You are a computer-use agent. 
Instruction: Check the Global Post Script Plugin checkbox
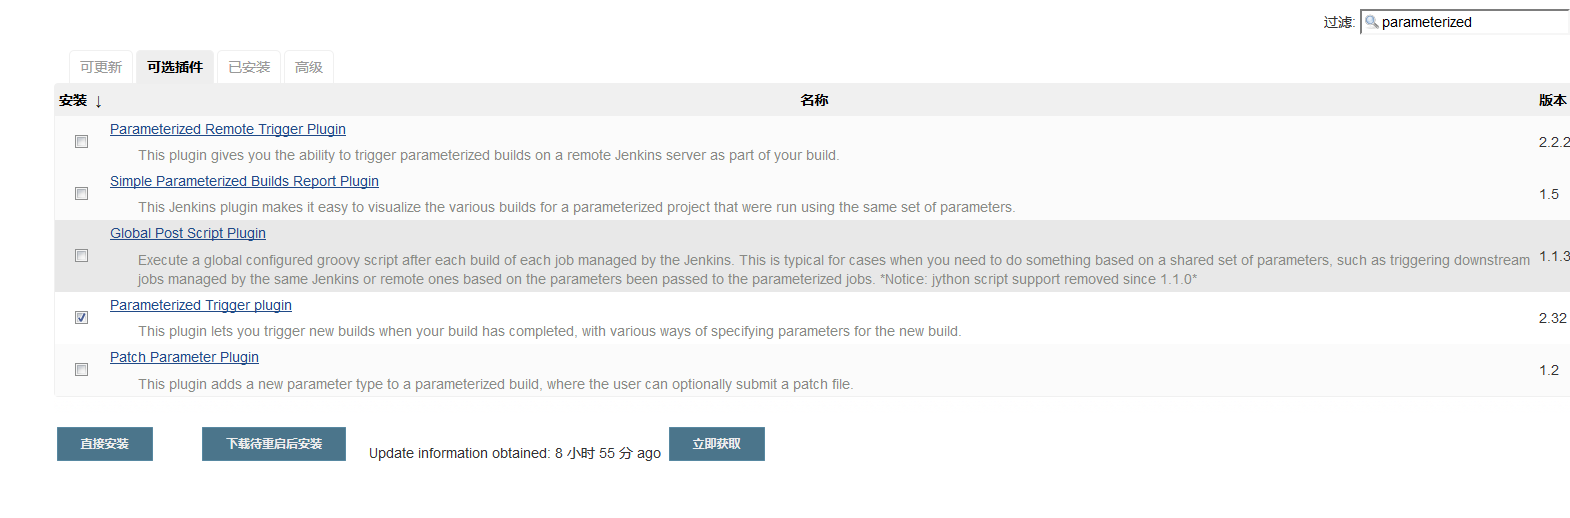[82, 256]
